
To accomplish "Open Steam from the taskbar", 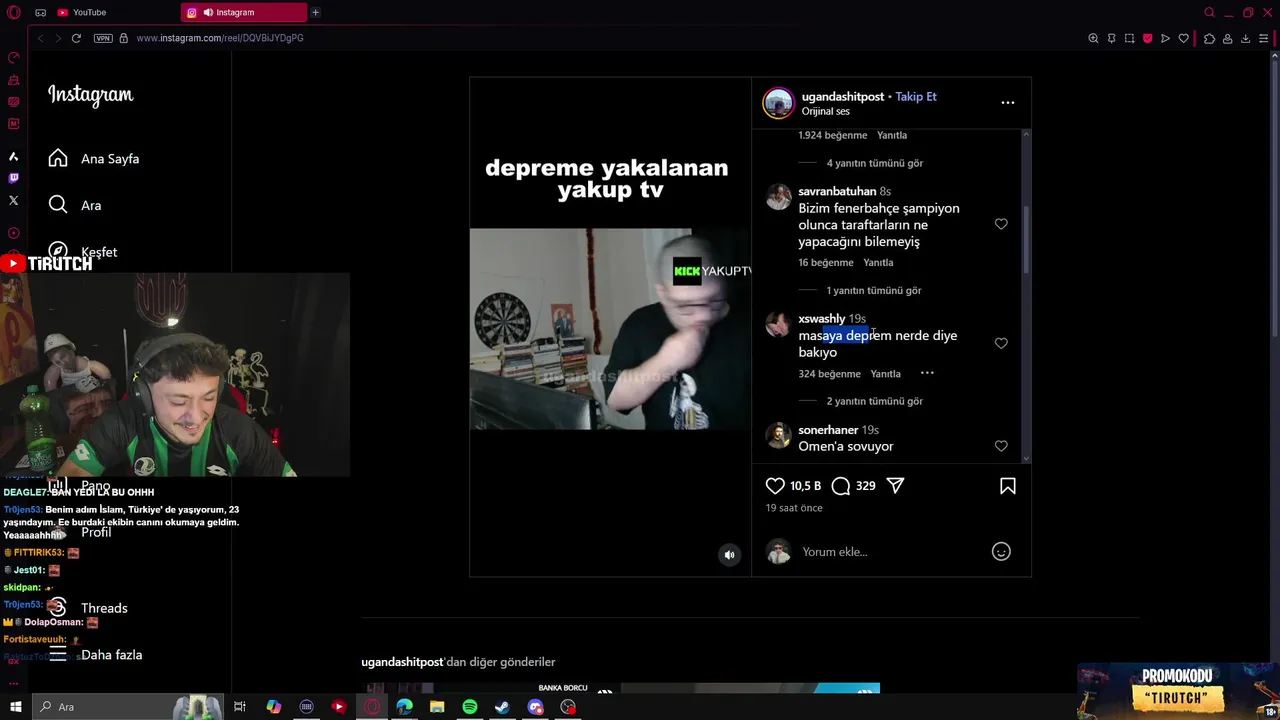I will 502,707.
